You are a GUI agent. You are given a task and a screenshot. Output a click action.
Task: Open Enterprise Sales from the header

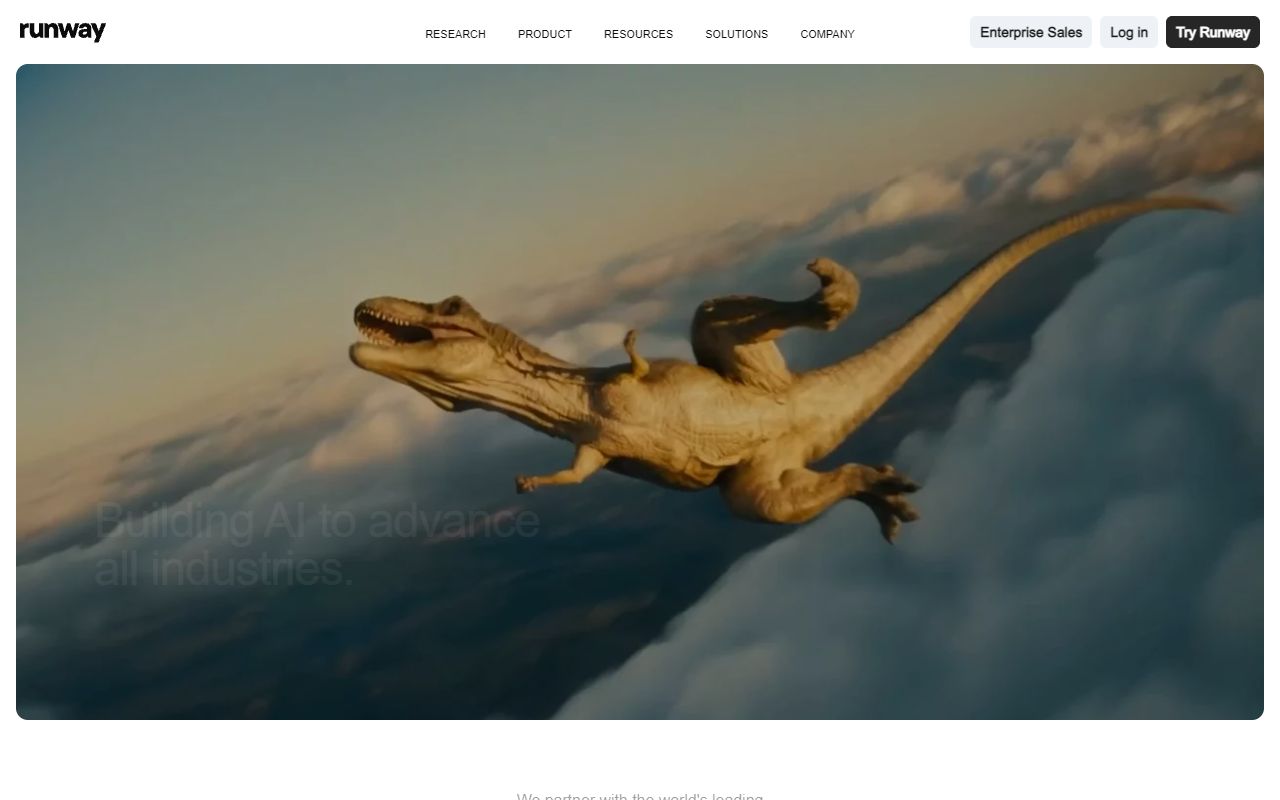coord(1030,32)
